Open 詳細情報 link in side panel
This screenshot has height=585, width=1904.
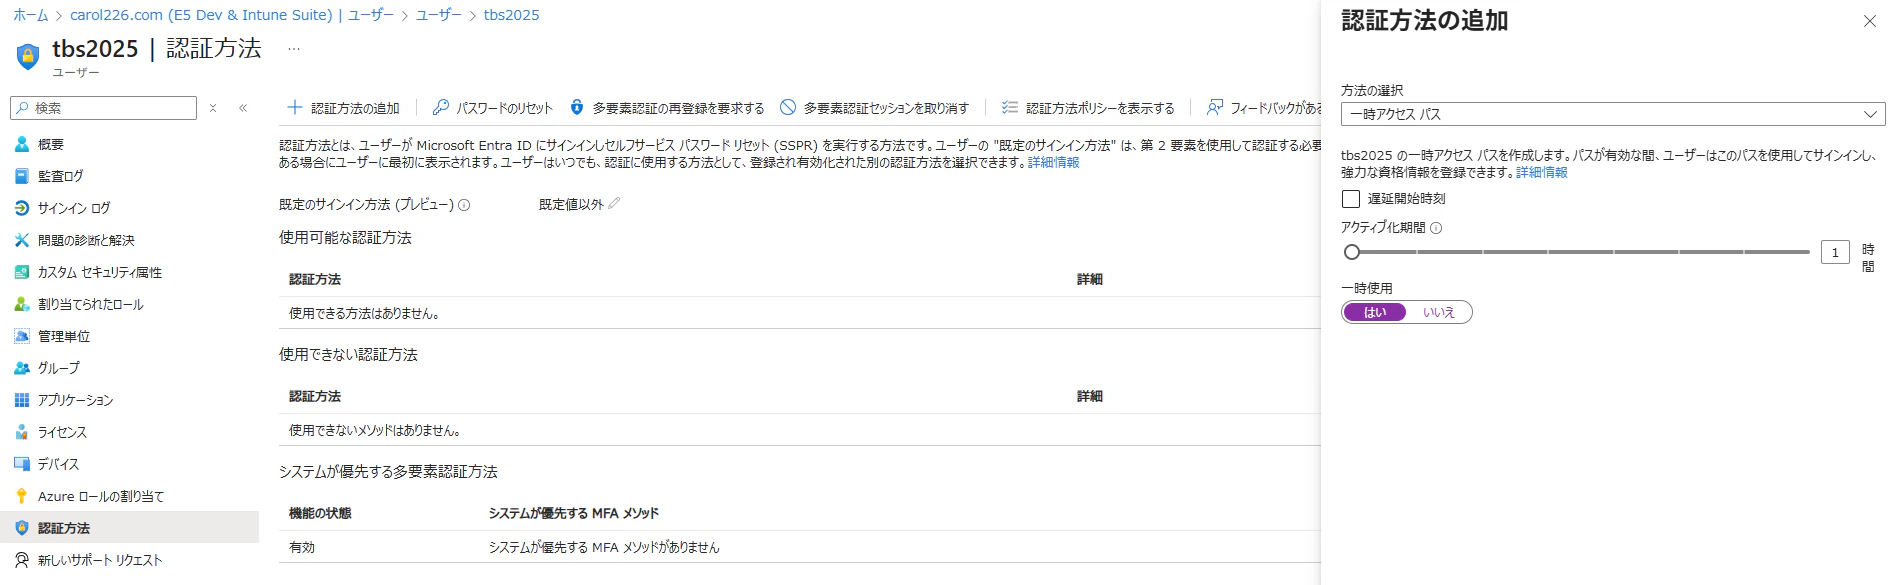point(1542,172)
